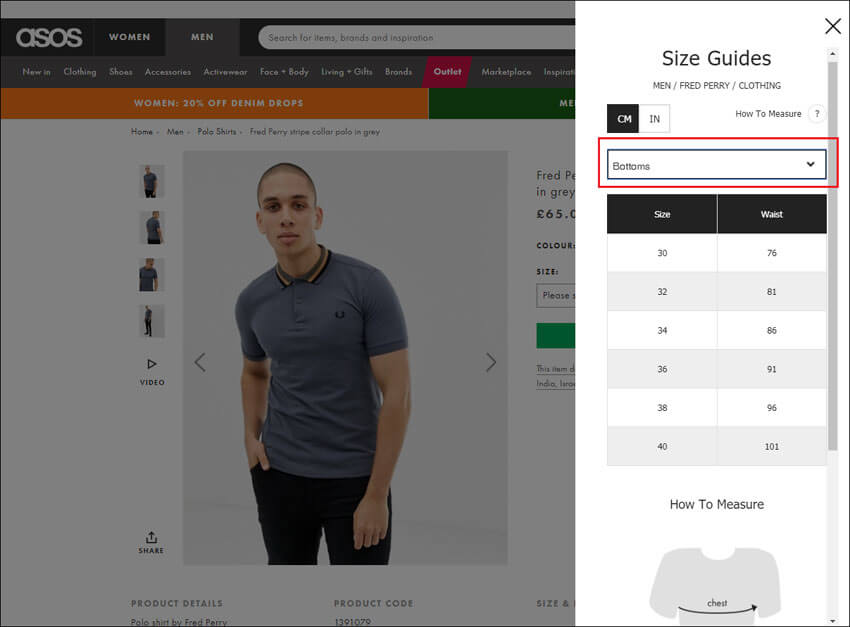The height and width of the screenshot is (627, 850).
Task: Click the Waist column header
Action: 772,214
